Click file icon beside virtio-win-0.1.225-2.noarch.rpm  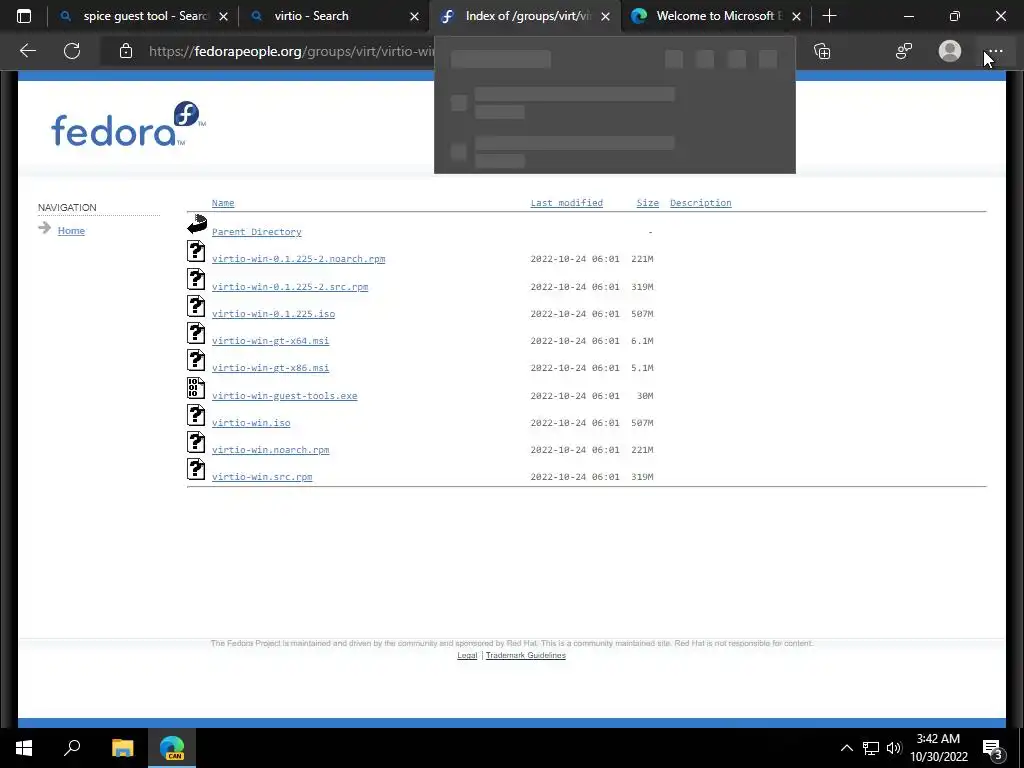pyautogui.click(x=196, y=251)
